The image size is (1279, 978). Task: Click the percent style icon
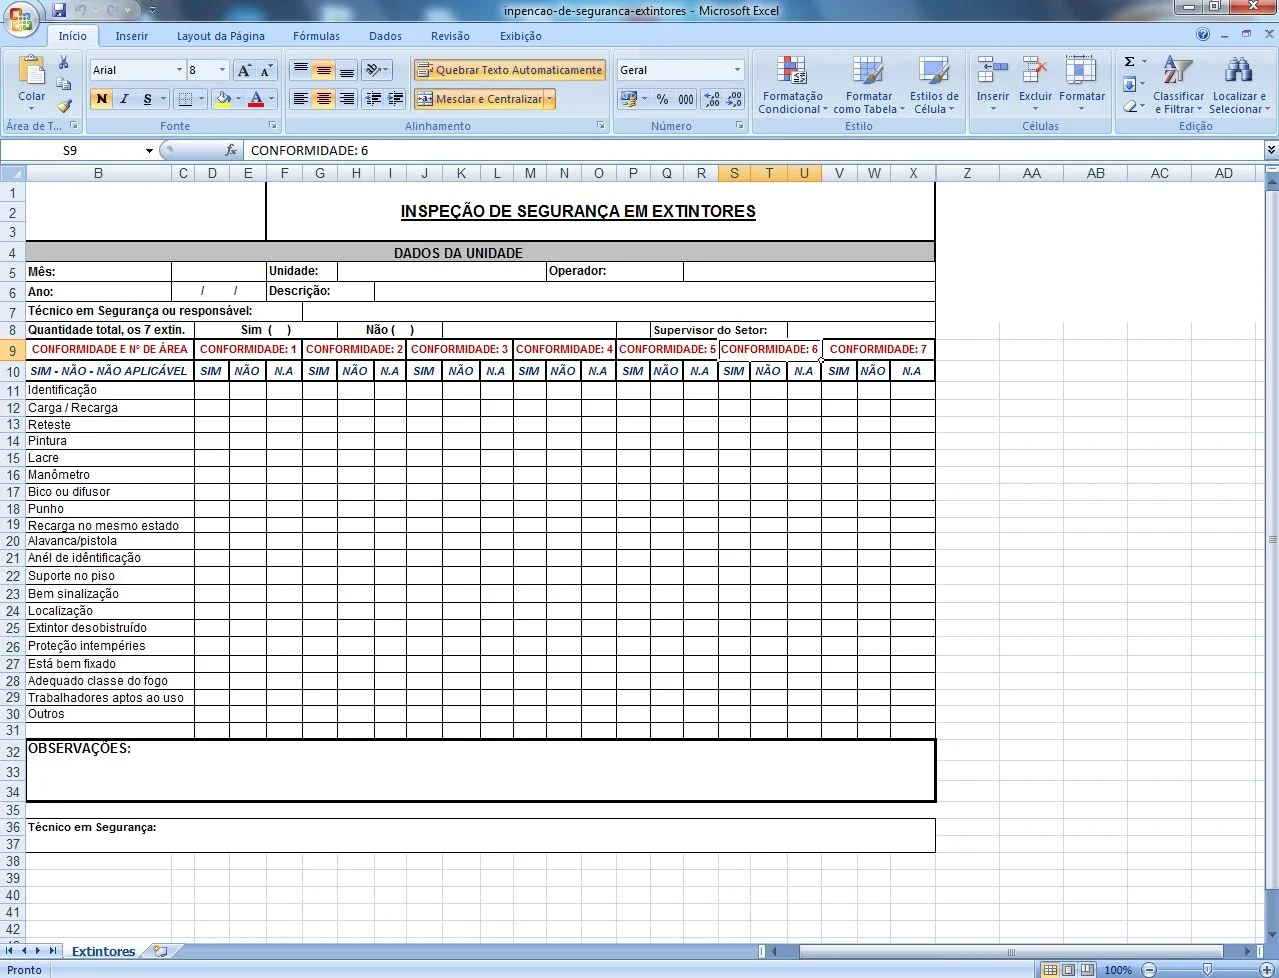click(x=662, y=99)
